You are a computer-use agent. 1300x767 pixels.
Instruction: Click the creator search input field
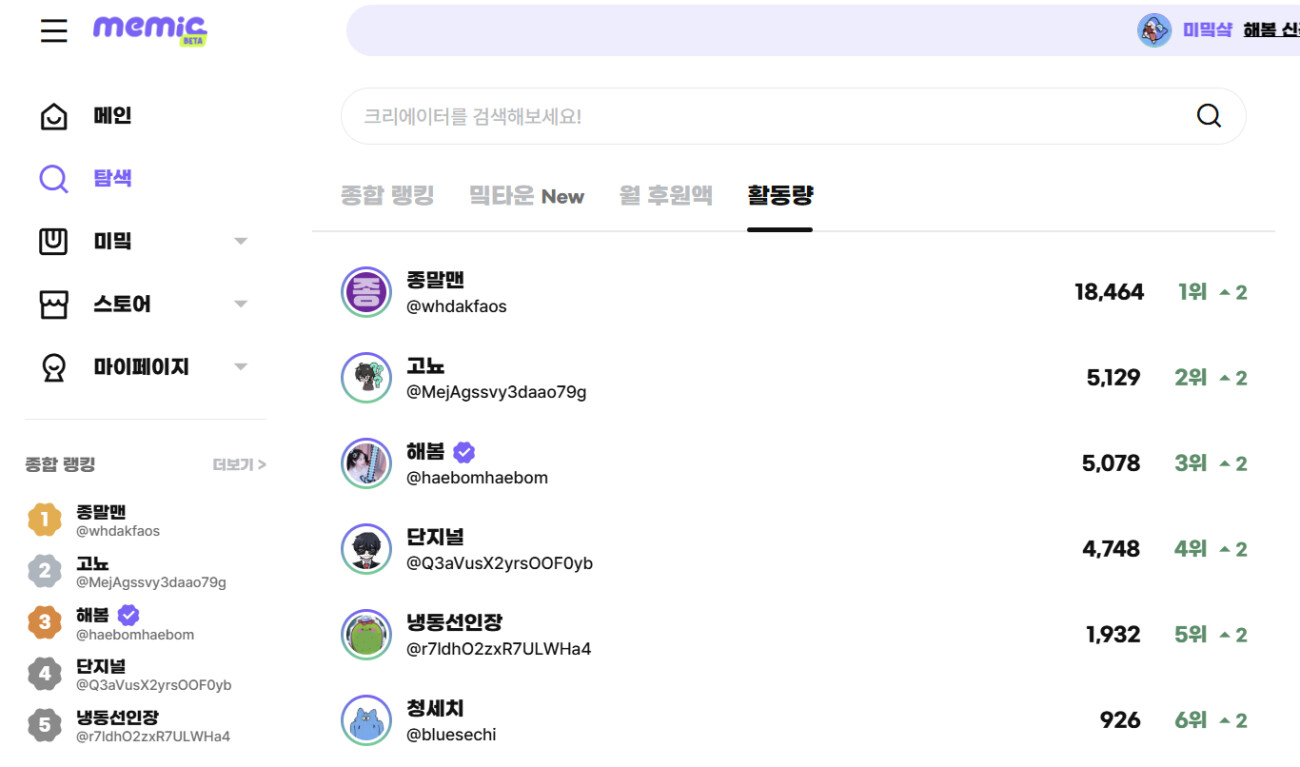coord(760,116)
